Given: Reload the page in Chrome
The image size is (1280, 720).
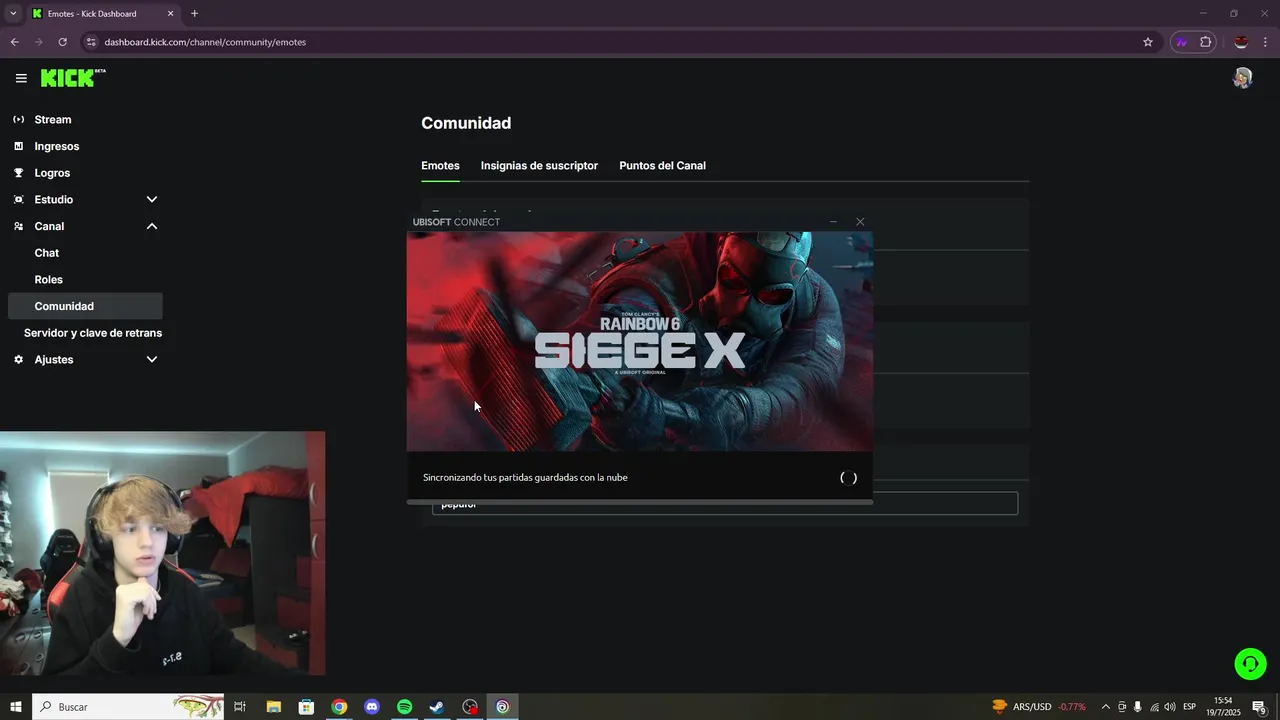Looking at the screenshot, I should pos(62,42).
